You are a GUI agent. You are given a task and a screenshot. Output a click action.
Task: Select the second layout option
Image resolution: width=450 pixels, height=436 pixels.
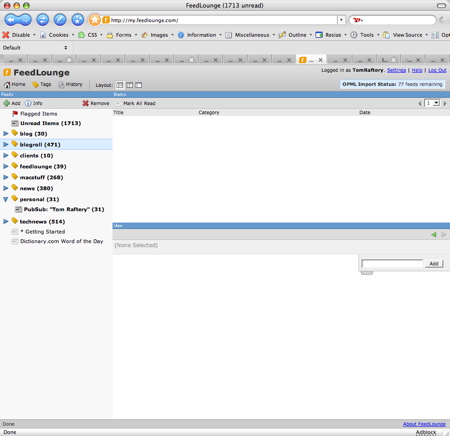129,85
